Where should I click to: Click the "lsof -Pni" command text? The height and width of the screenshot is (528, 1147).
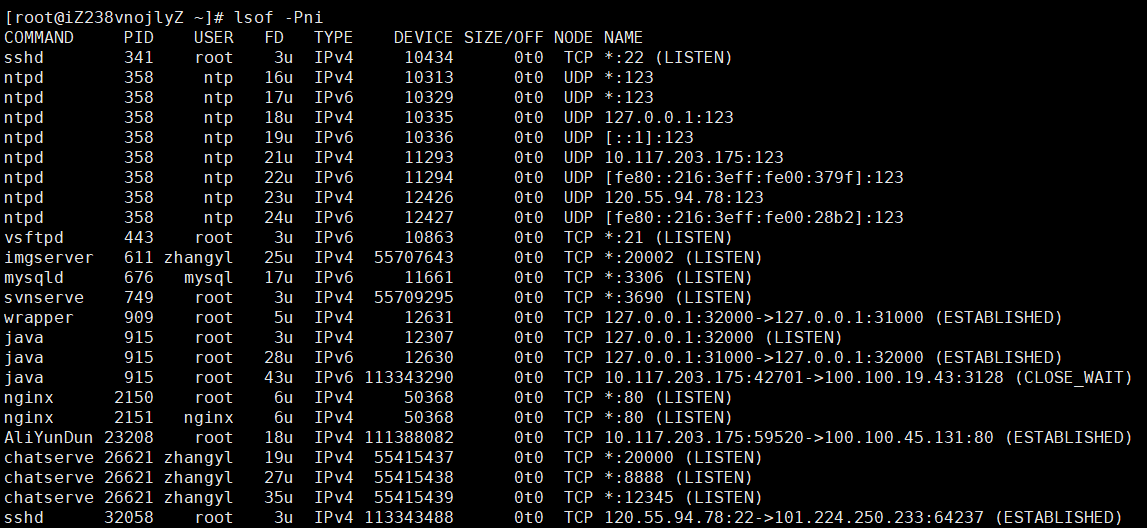[279, 17]
